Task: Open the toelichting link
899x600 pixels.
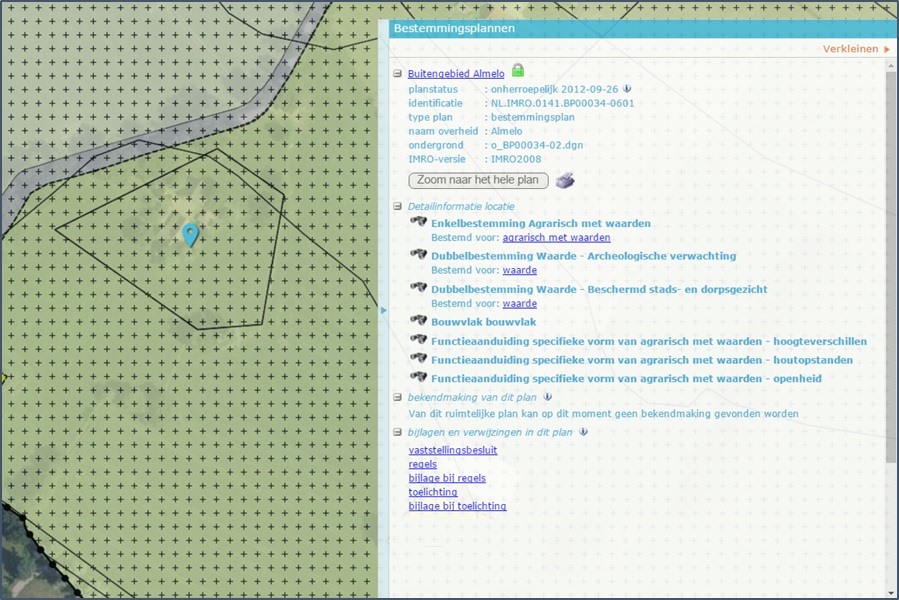Action: (x=433, y=492)
